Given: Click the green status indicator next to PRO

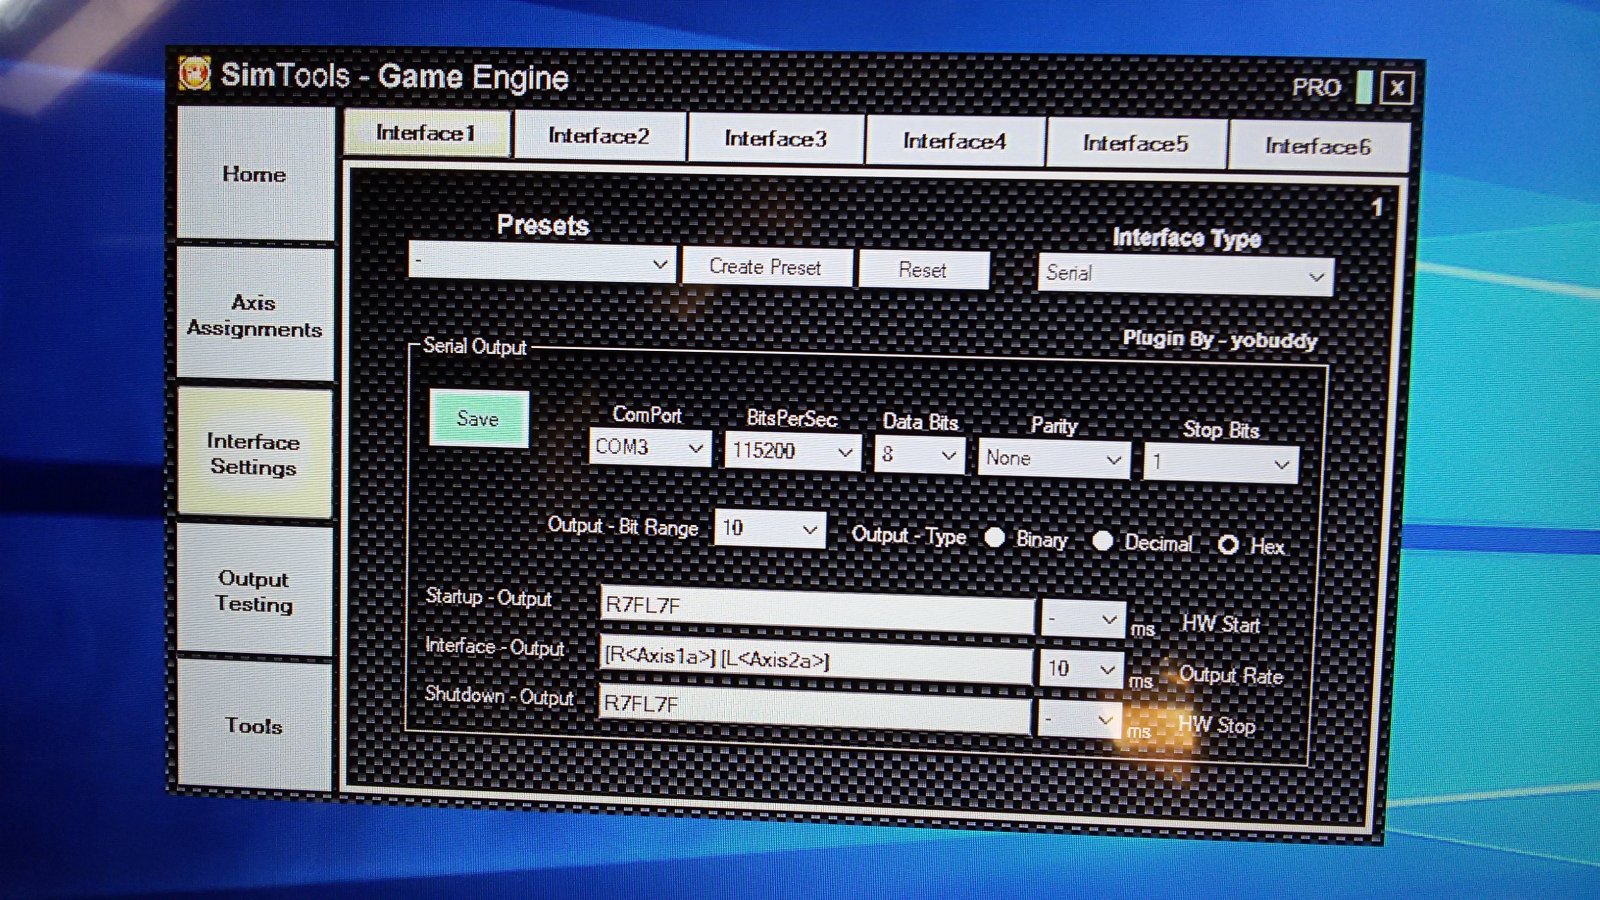Looking at the screenshot, I should tap(1364, 87).
